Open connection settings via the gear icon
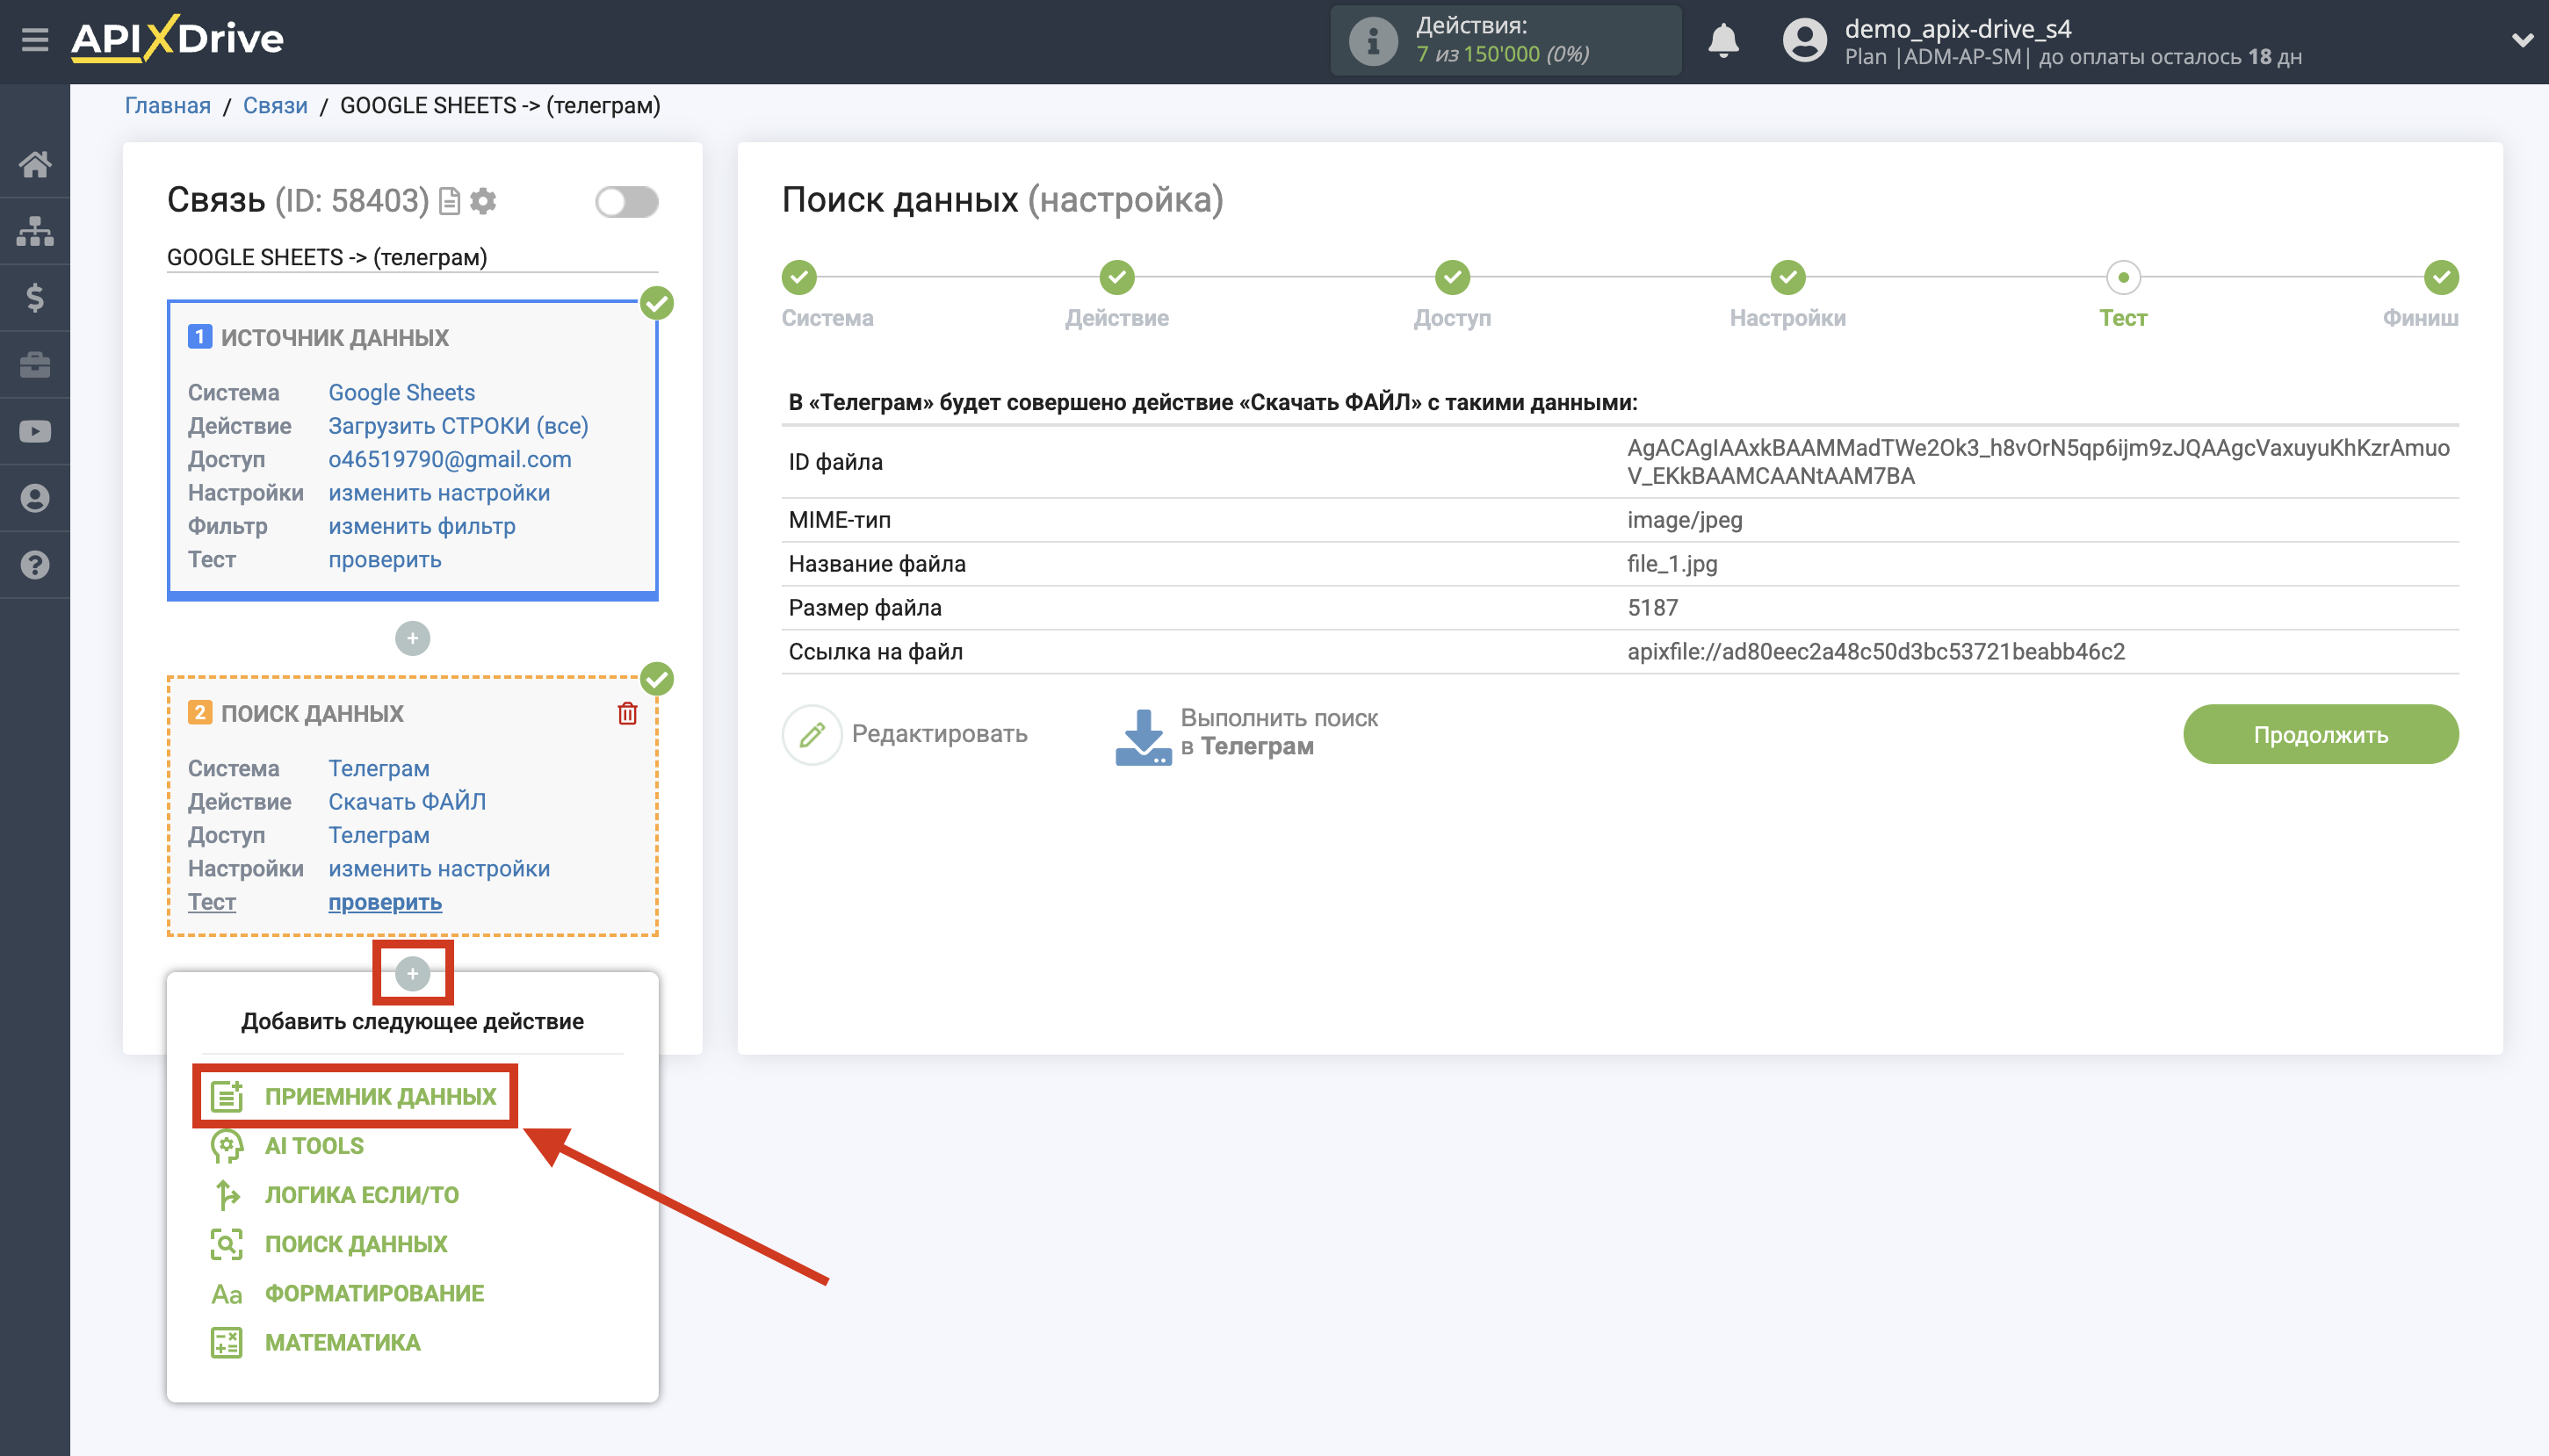The width and height of the screenshot is (2549, 1456). click(x=484, y=201)
